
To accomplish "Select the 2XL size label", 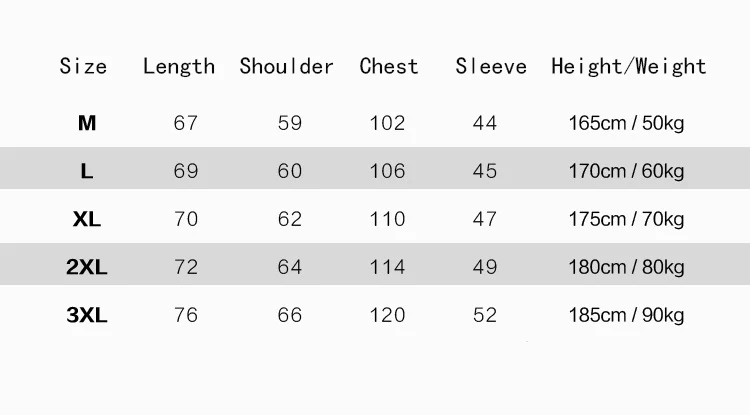I will [x=87, y=267].
